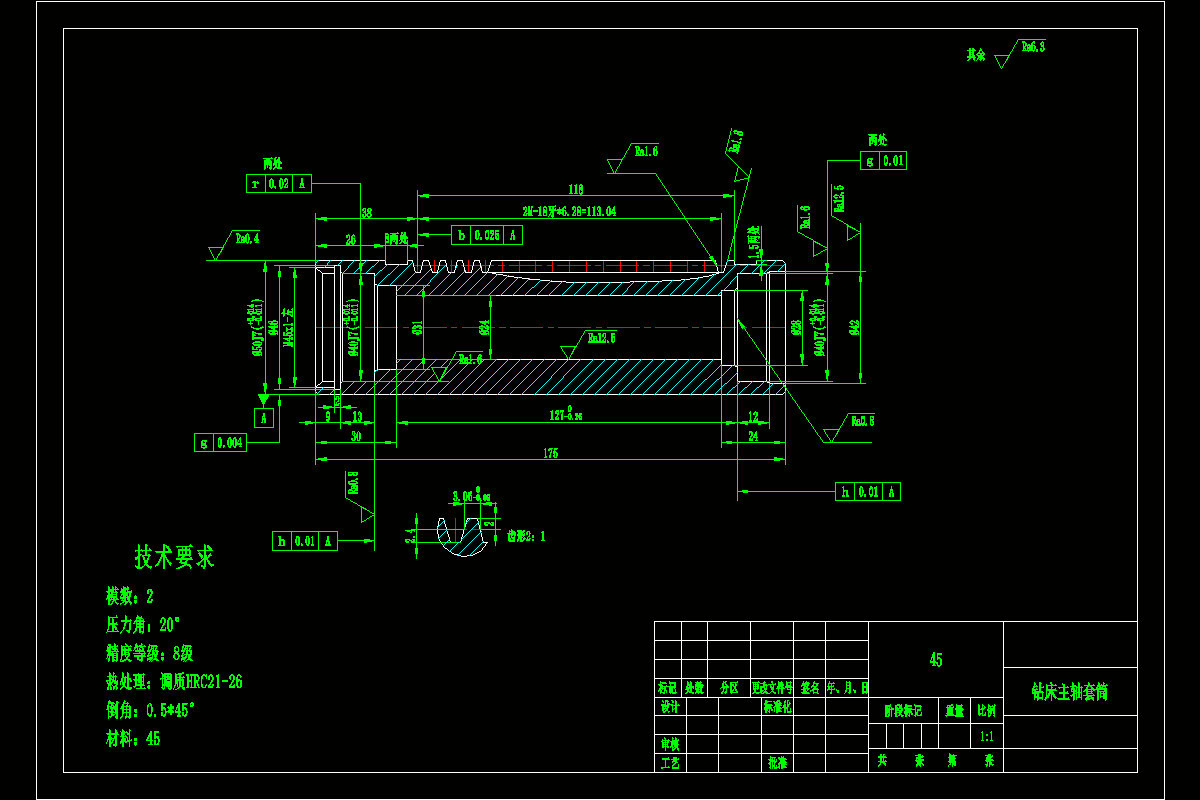Click the 比例 title block label

(x=987, y=711)
